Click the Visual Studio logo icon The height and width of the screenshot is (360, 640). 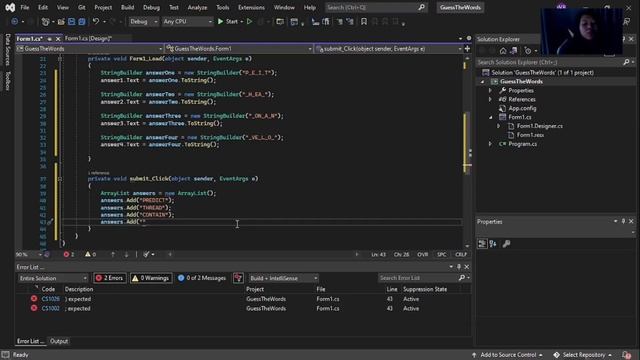tap(10, 7)
